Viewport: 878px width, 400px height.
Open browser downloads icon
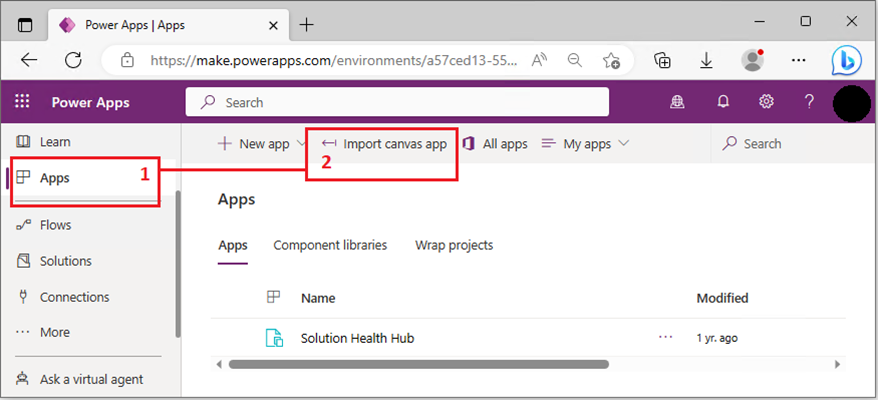[707, 61]
